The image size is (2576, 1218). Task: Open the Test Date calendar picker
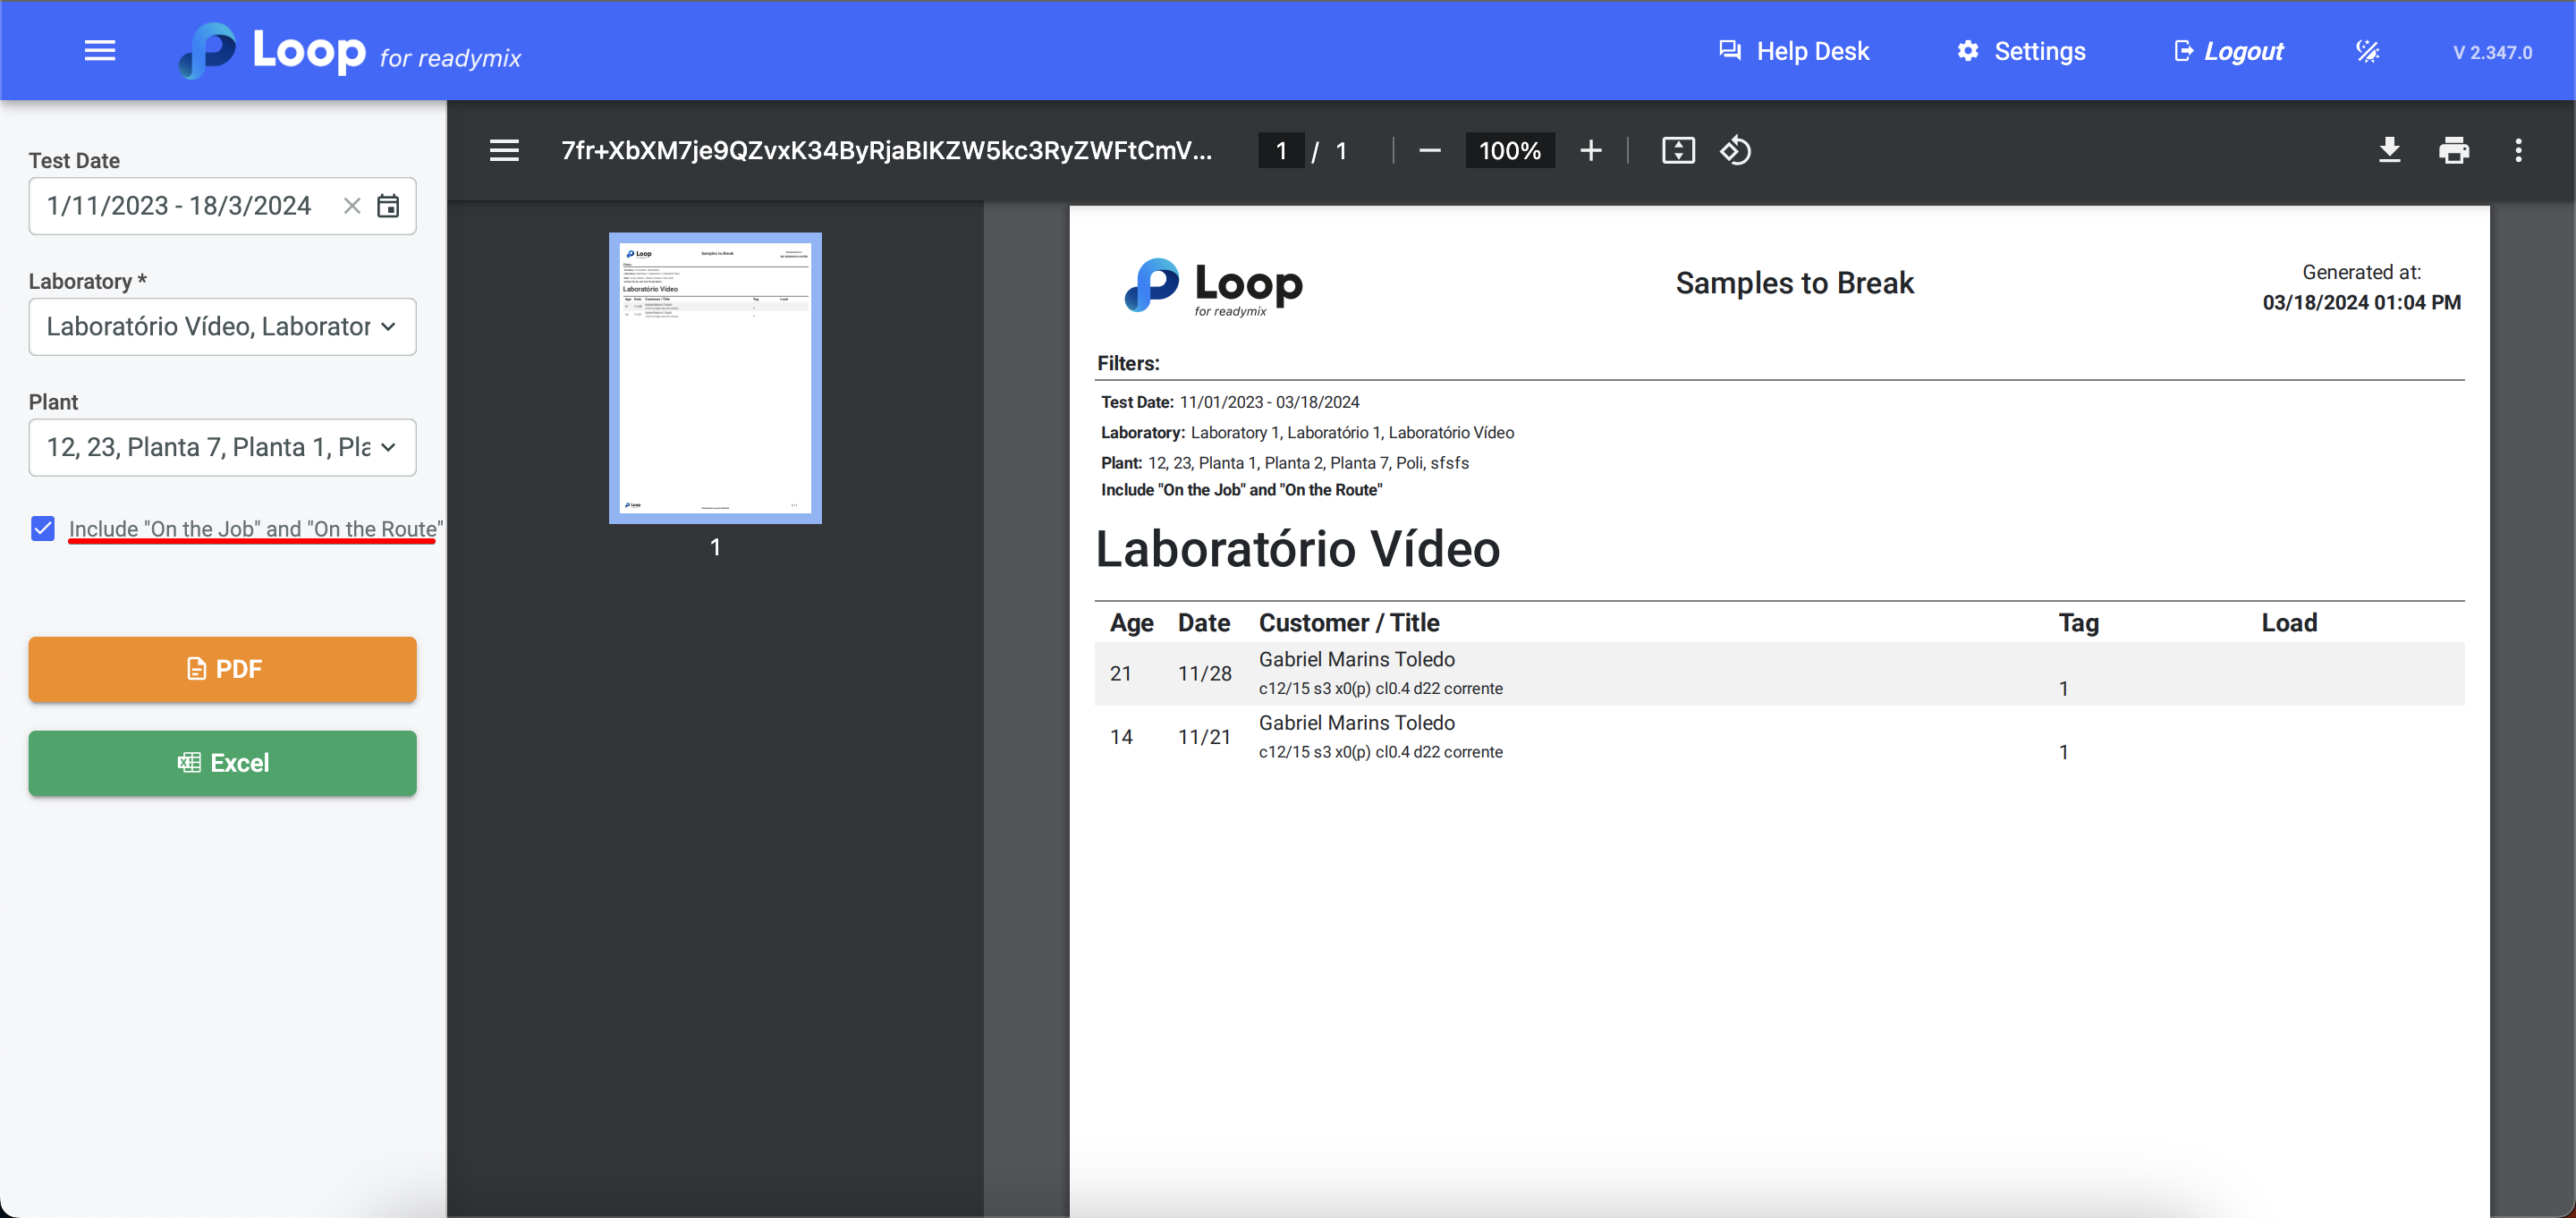click(x=388, y=206)
